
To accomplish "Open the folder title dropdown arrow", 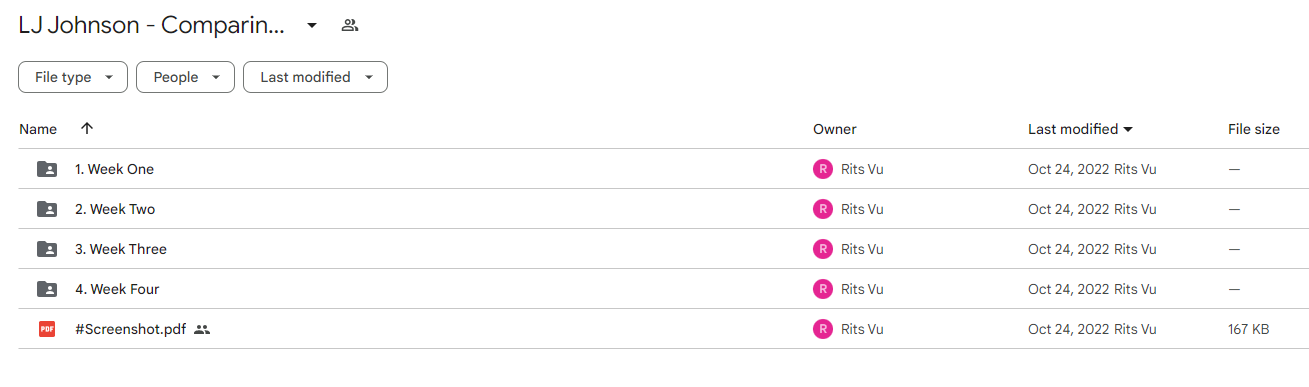I will [x=312, y=25].
